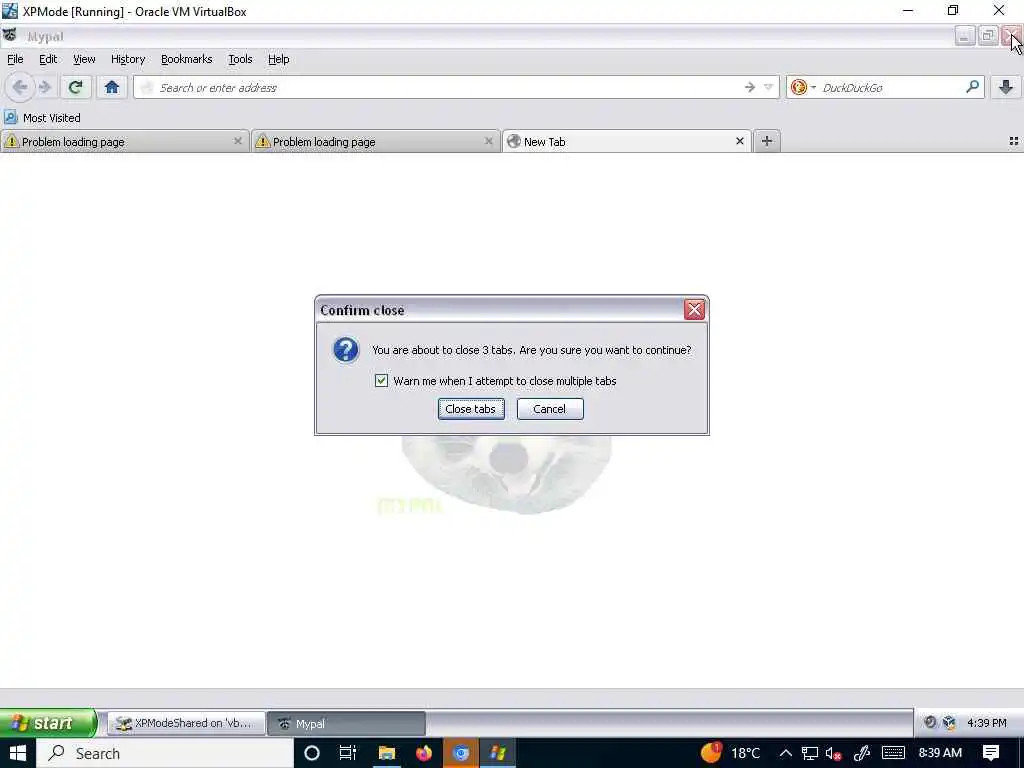Screen dimensions: 1024x768
Task: Open the Windows 10 Start menu
Action: click(x=18, y=753)
